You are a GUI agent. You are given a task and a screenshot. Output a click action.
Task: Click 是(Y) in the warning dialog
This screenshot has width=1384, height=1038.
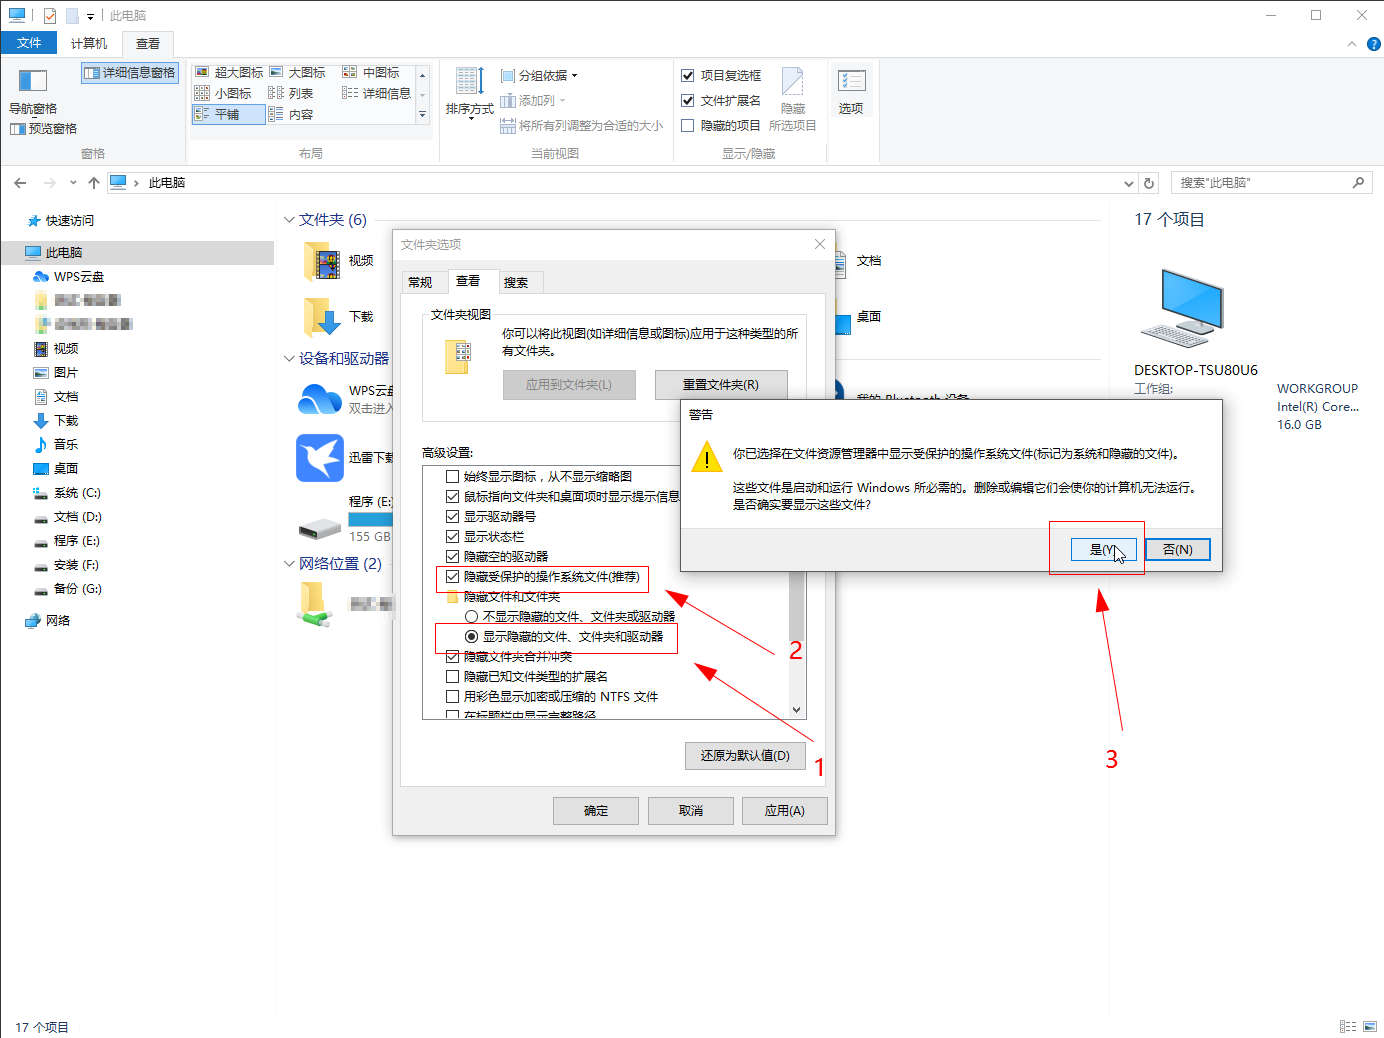tap(1103, 550)
